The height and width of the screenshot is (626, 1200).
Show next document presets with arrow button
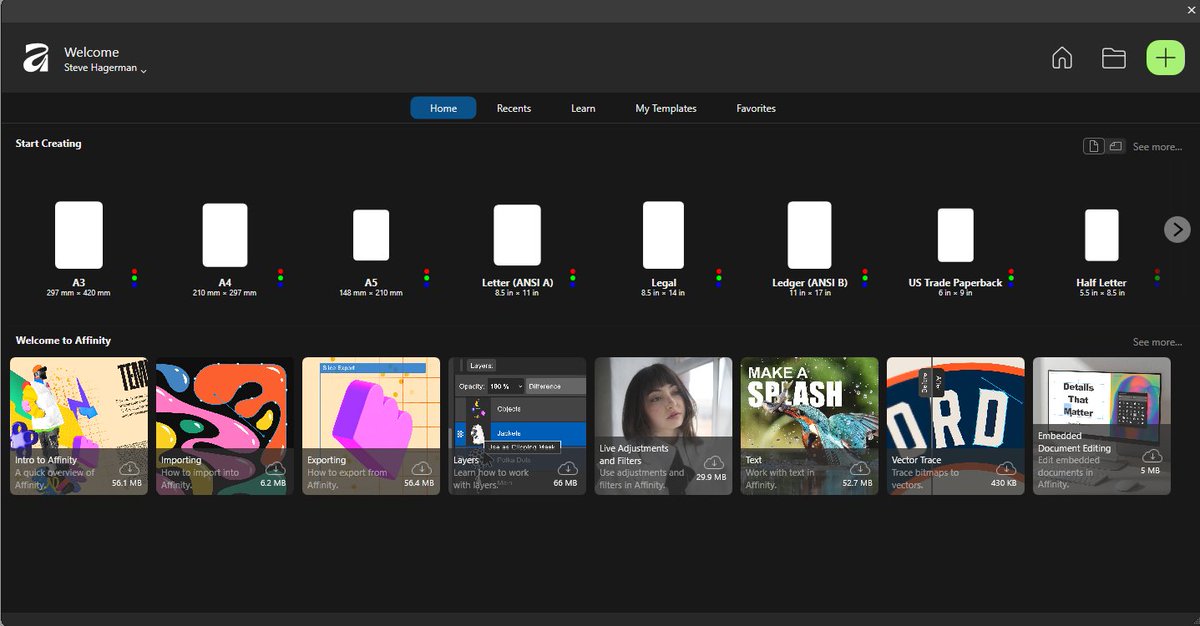pyautogui.click(x=1177, y=229)
